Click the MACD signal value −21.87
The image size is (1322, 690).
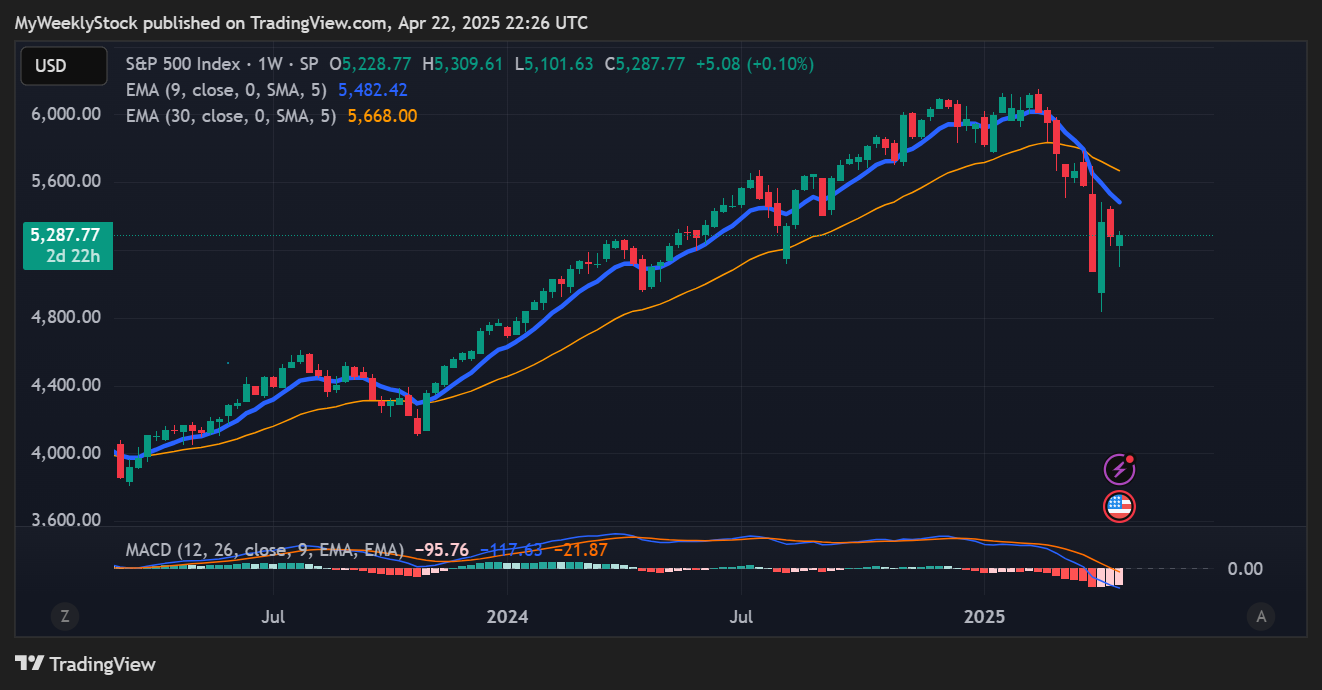tap(579, 550)
